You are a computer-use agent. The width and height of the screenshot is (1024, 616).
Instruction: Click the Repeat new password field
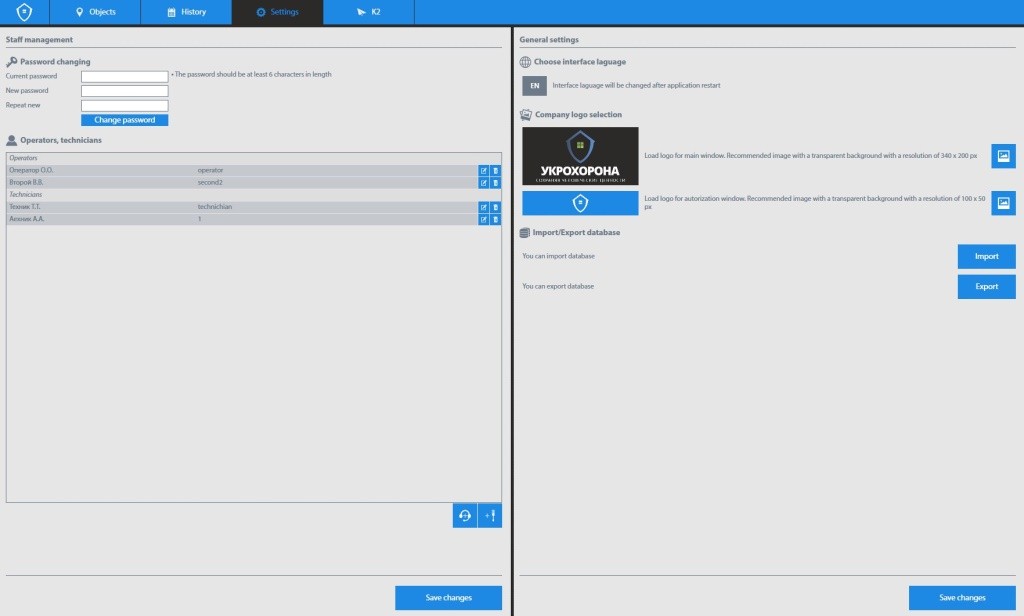pos(125,105)
